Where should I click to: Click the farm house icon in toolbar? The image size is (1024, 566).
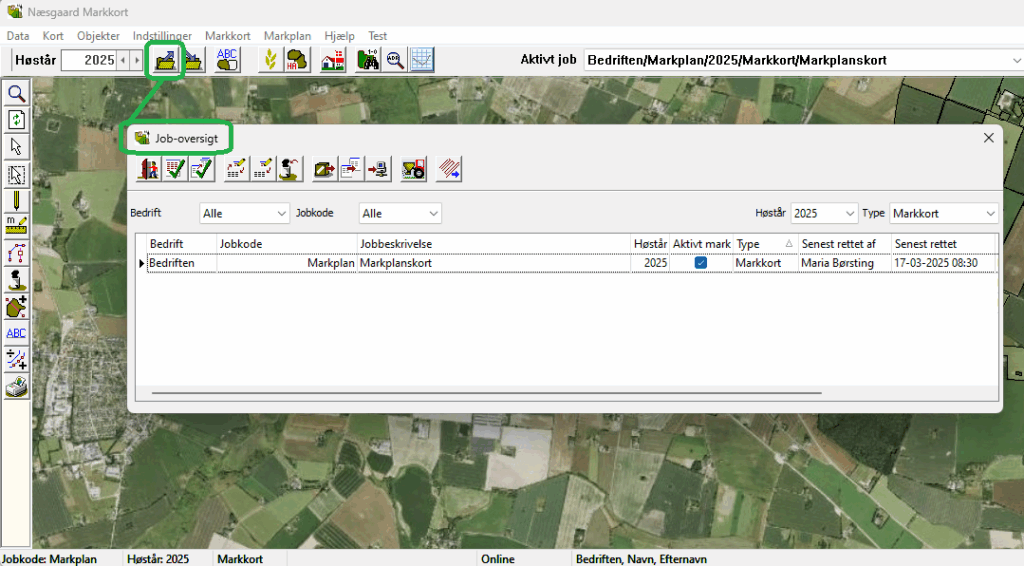point(333,60)
